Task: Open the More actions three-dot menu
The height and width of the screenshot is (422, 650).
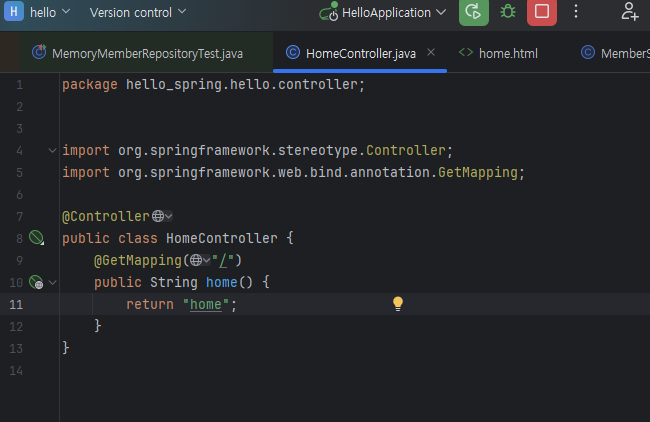Action: coord(576,12)
